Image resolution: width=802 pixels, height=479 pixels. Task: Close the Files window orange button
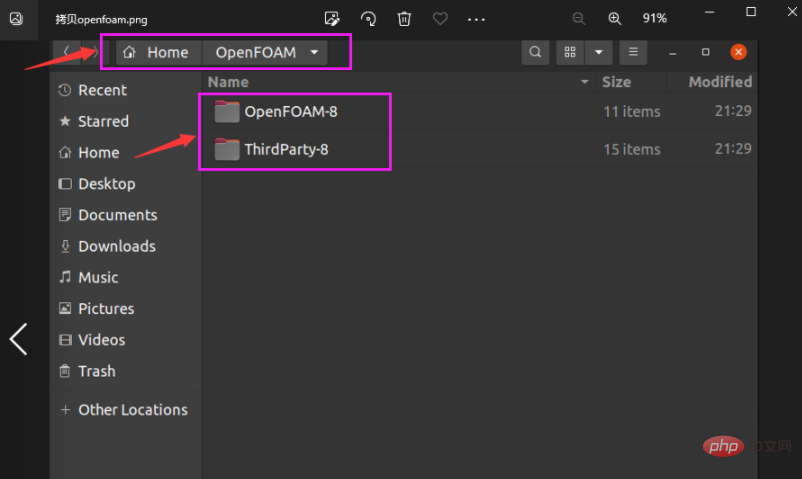738,52
